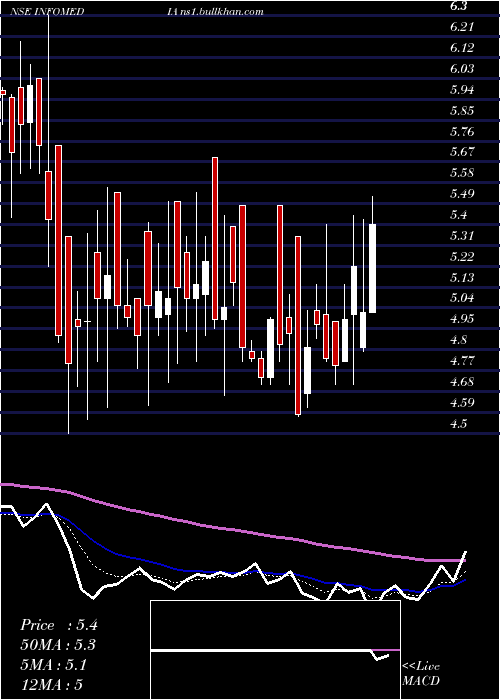500x700 pixels.
Task: Click the '5MA : 5.1' legend entry
Action: click(55, 665)
